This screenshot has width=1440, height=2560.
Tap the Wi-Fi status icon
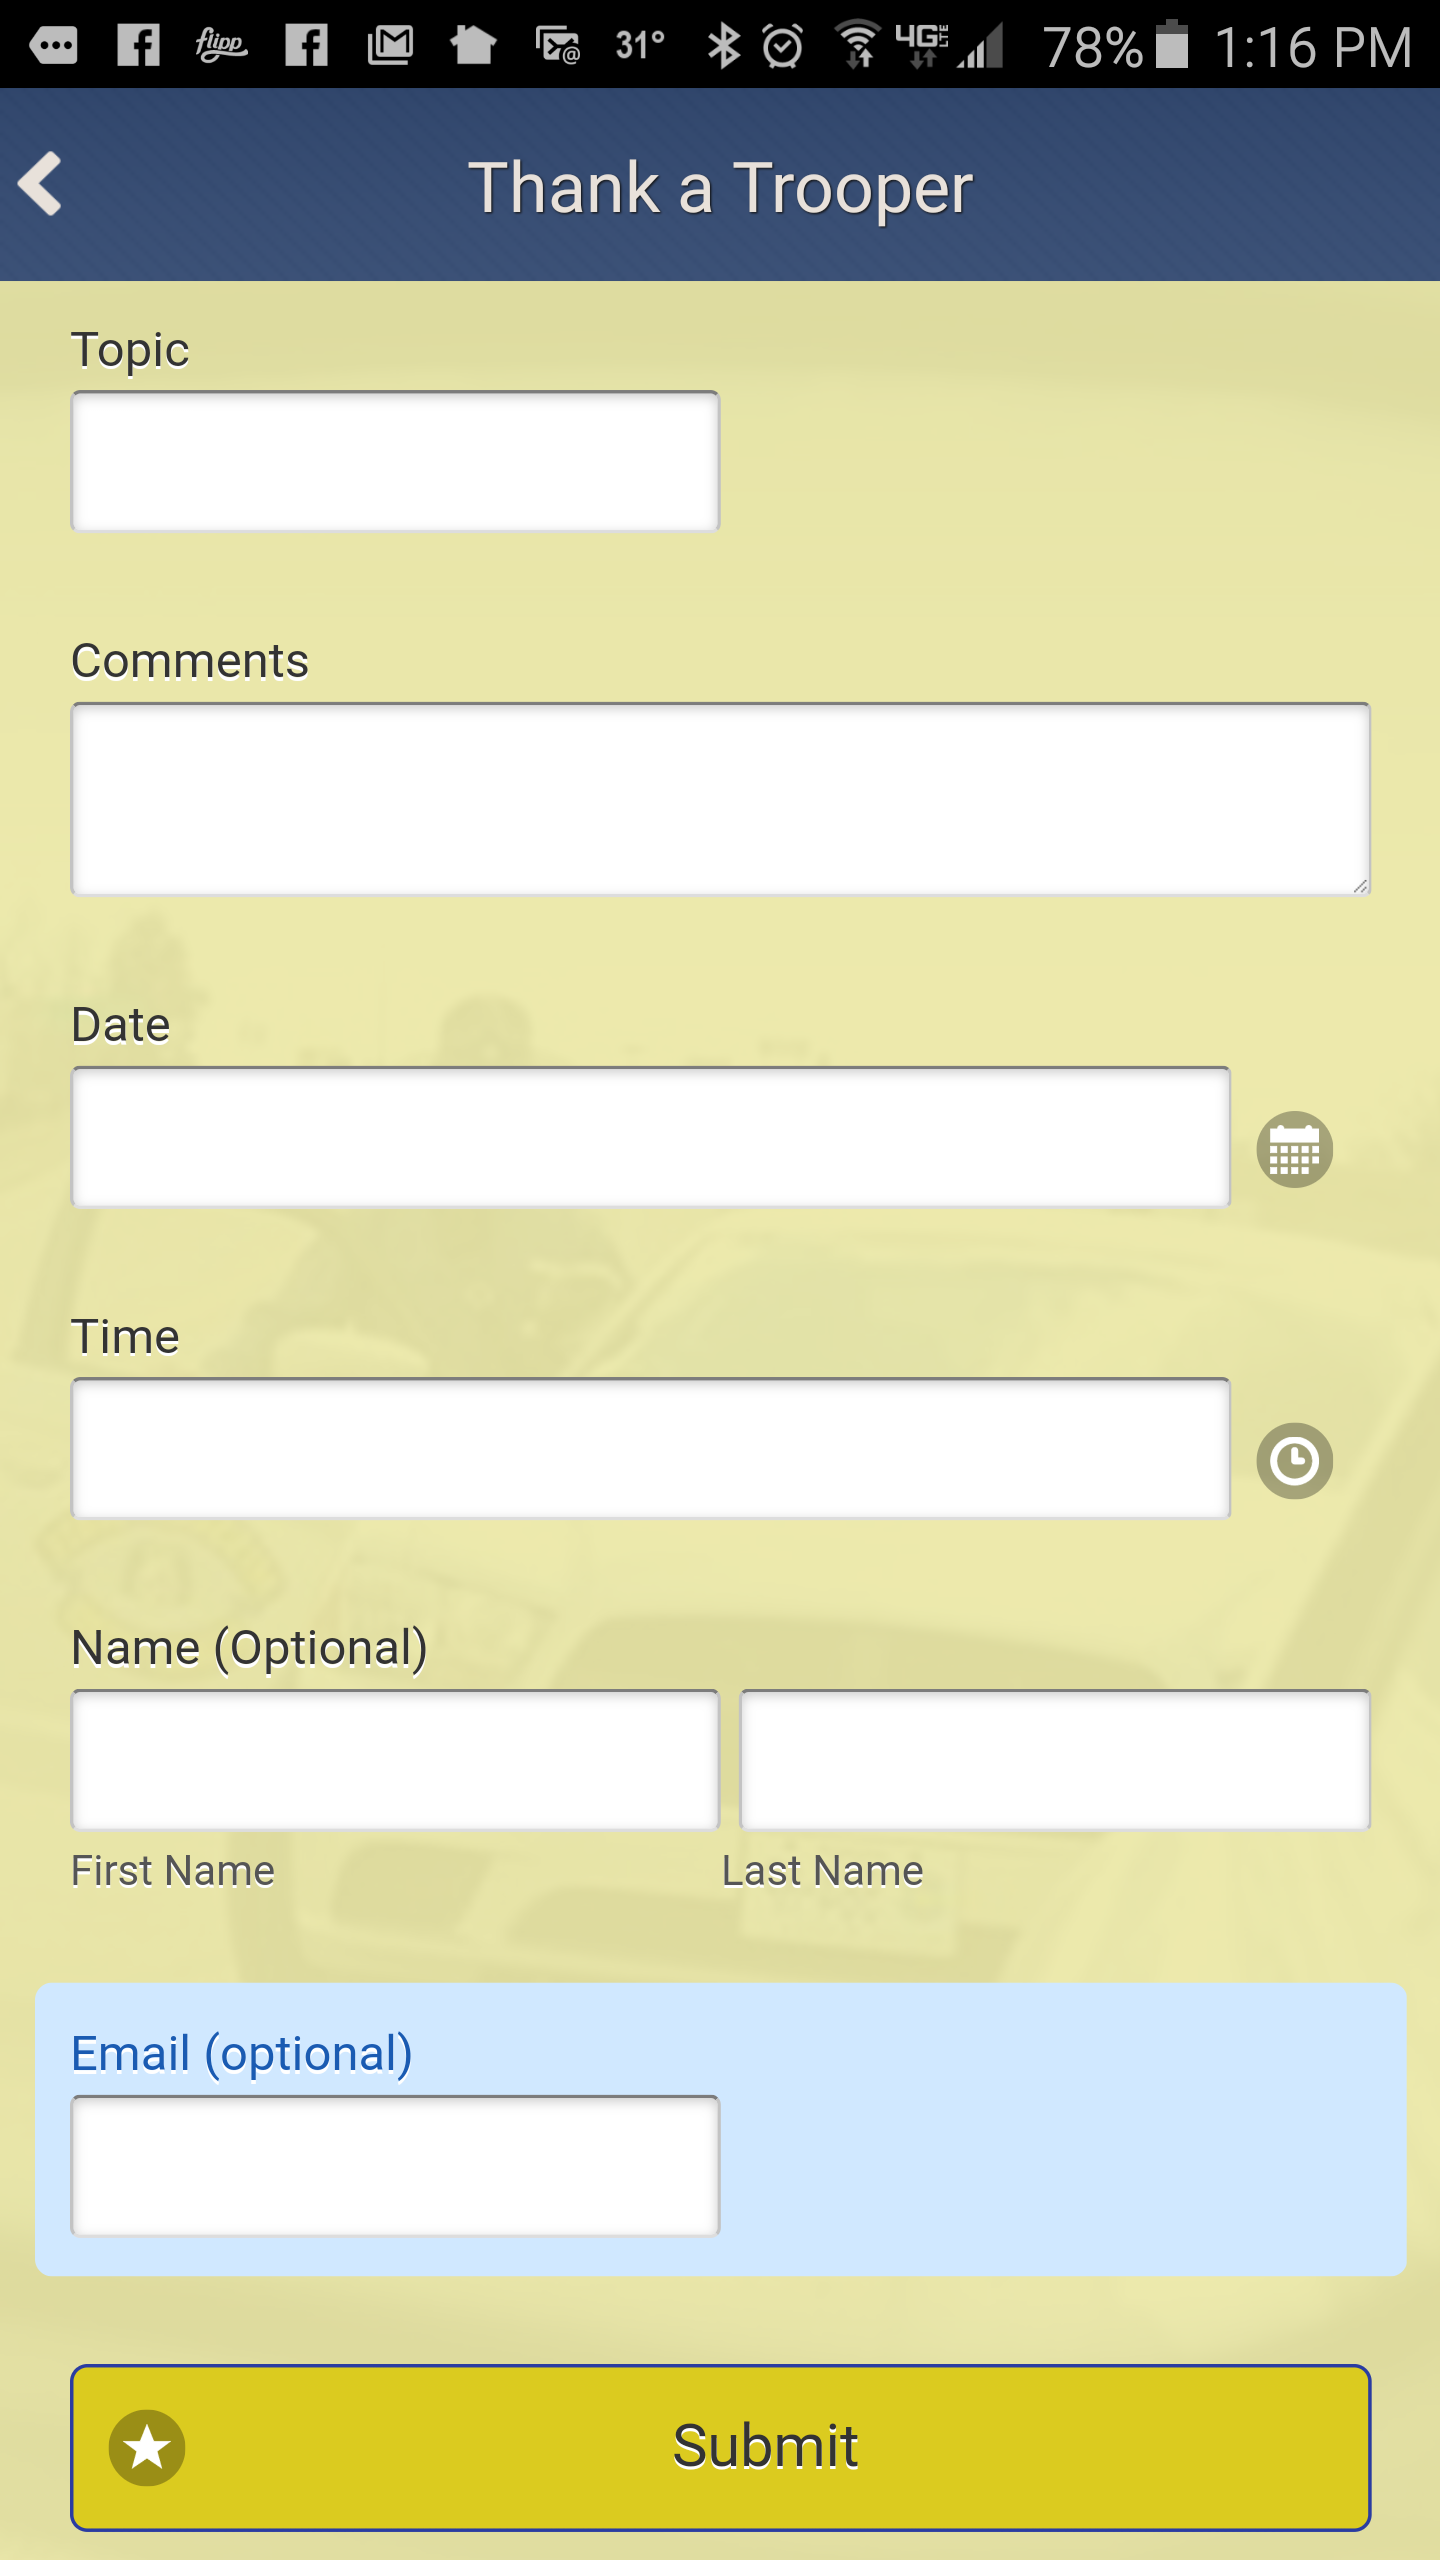(858, 45)
